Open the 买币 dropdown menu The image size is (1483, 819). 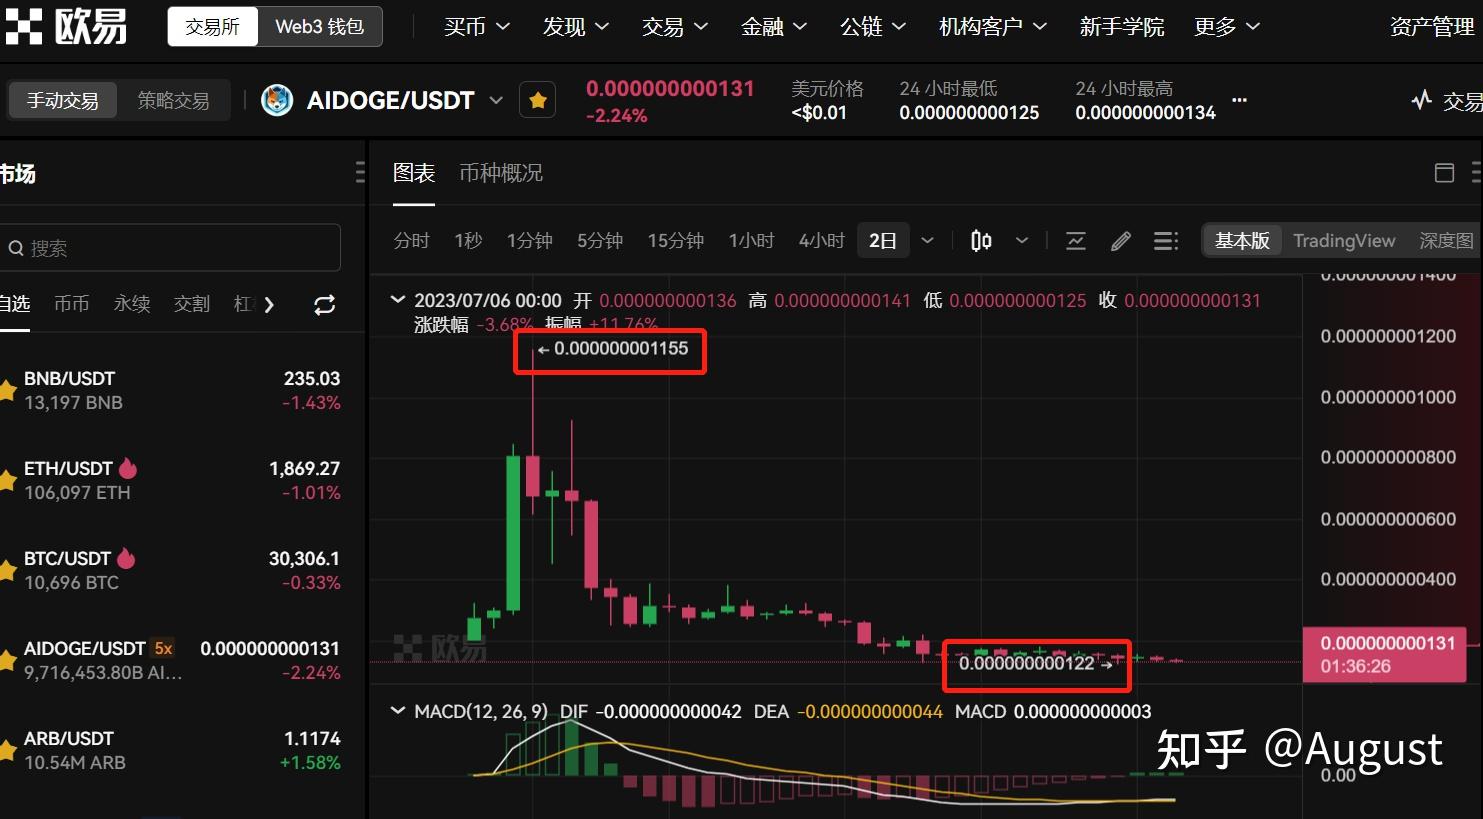(477, 27)
